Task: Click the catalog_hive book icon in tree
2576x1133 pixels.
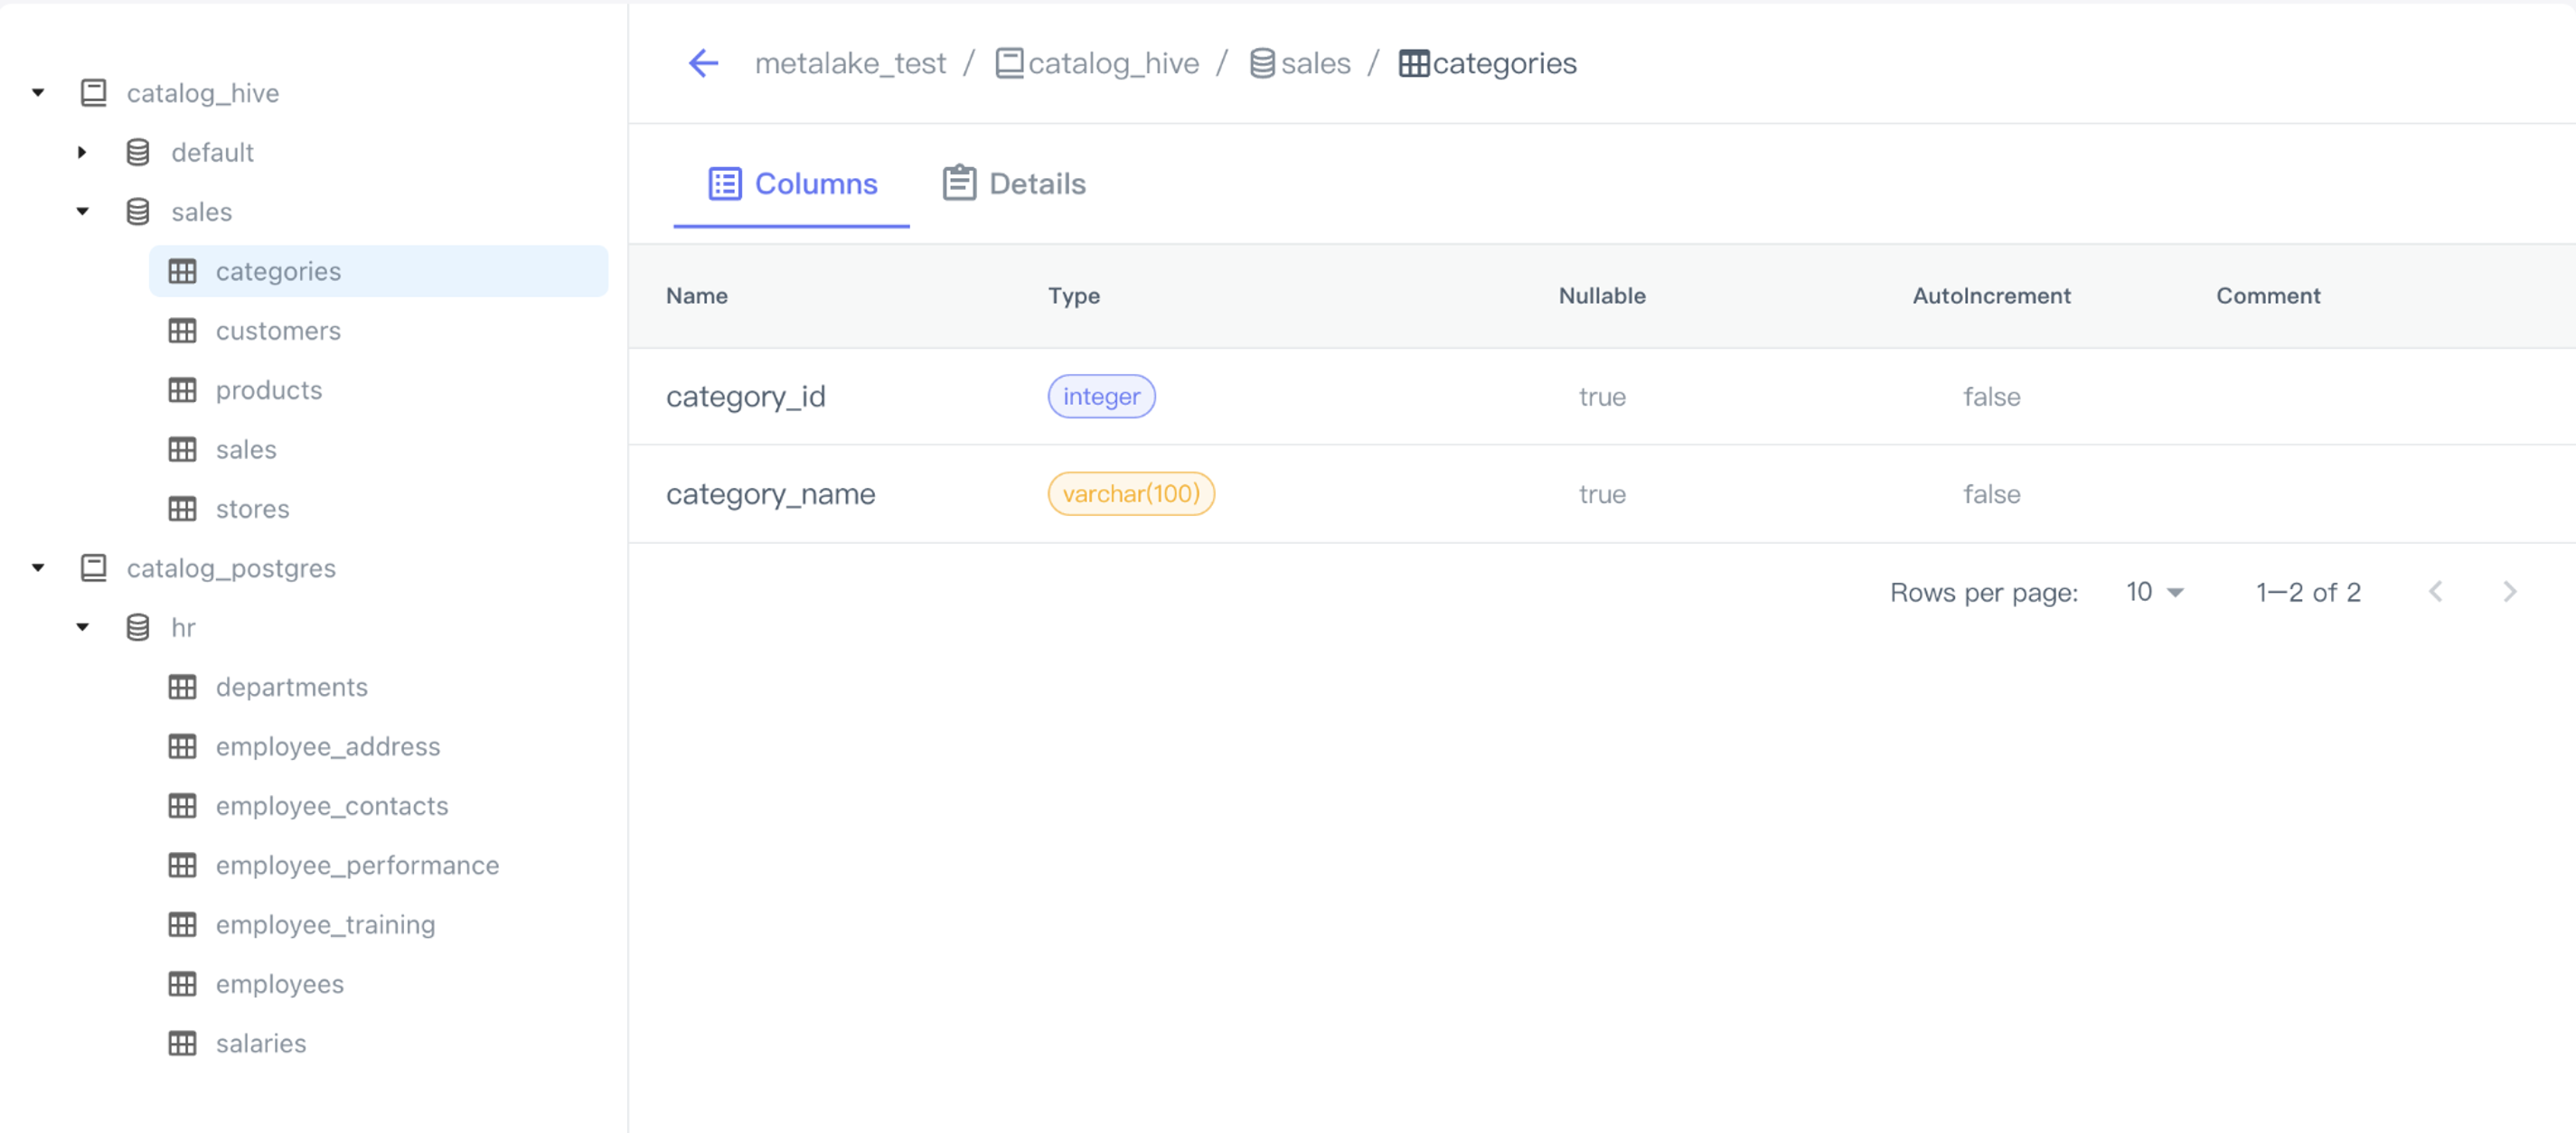Action: pos(93,93)
